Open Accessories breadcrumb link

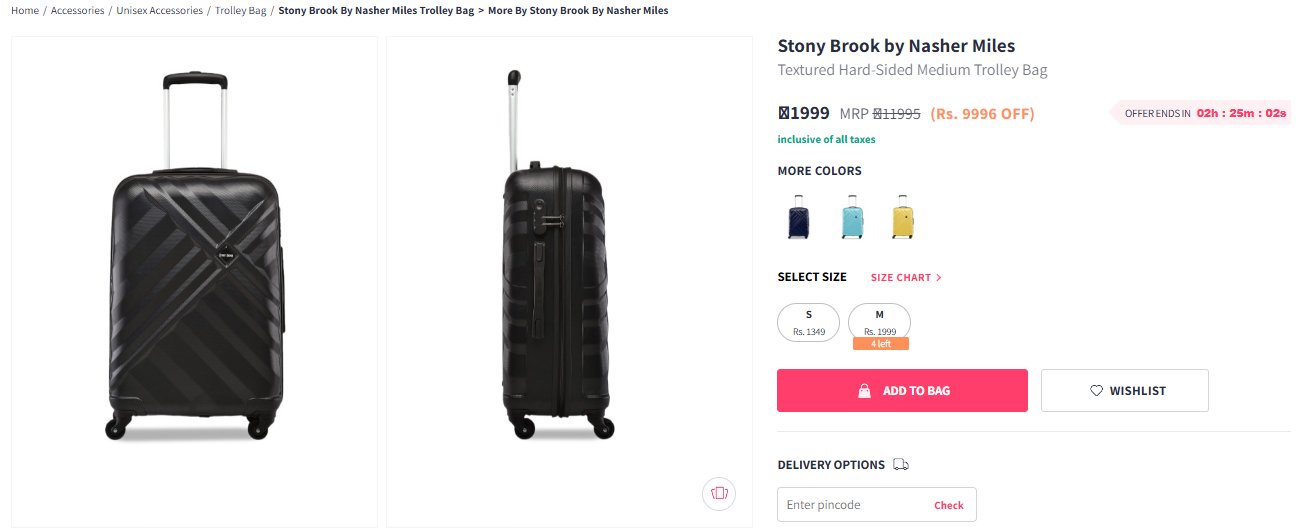[77, 11]
